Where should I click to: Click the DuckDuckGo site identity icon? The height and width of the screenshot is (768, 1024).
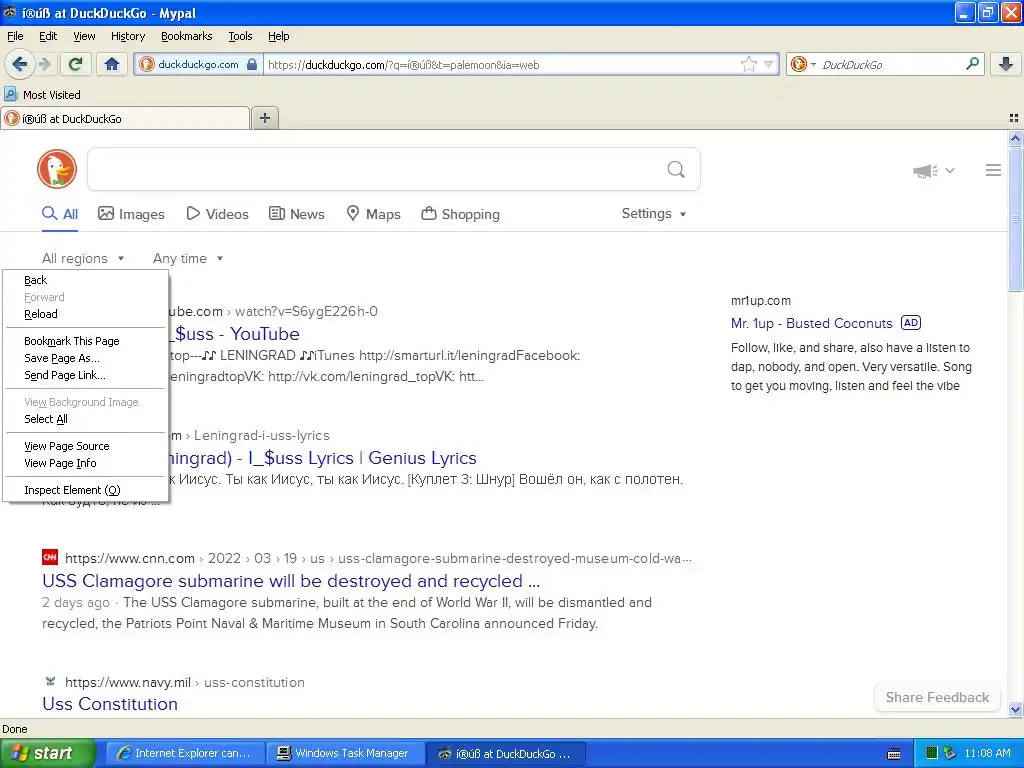[147, 64]
